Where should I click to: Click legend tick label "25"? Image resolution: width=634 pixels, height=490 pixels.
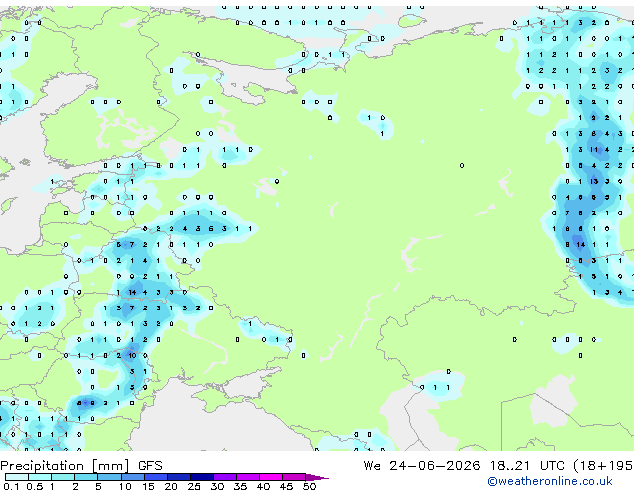coord(194,486)
